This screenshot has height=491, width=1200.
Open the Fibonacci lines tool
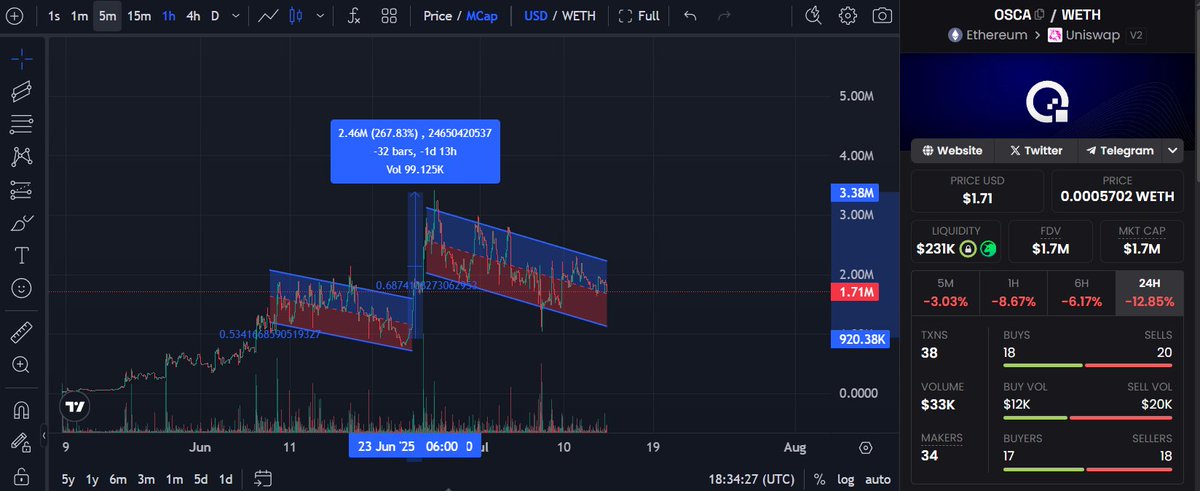coord(21,125)
